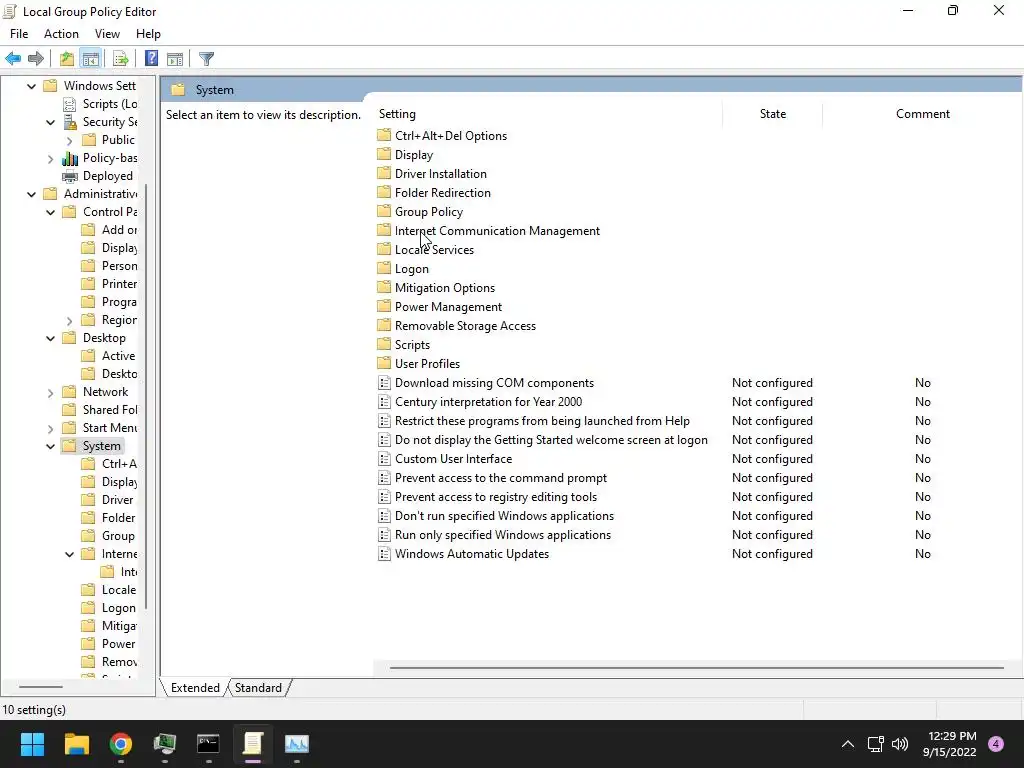Sort by the State column header
The height and width of the screenshot is (768, 1024).
(773, 114)
